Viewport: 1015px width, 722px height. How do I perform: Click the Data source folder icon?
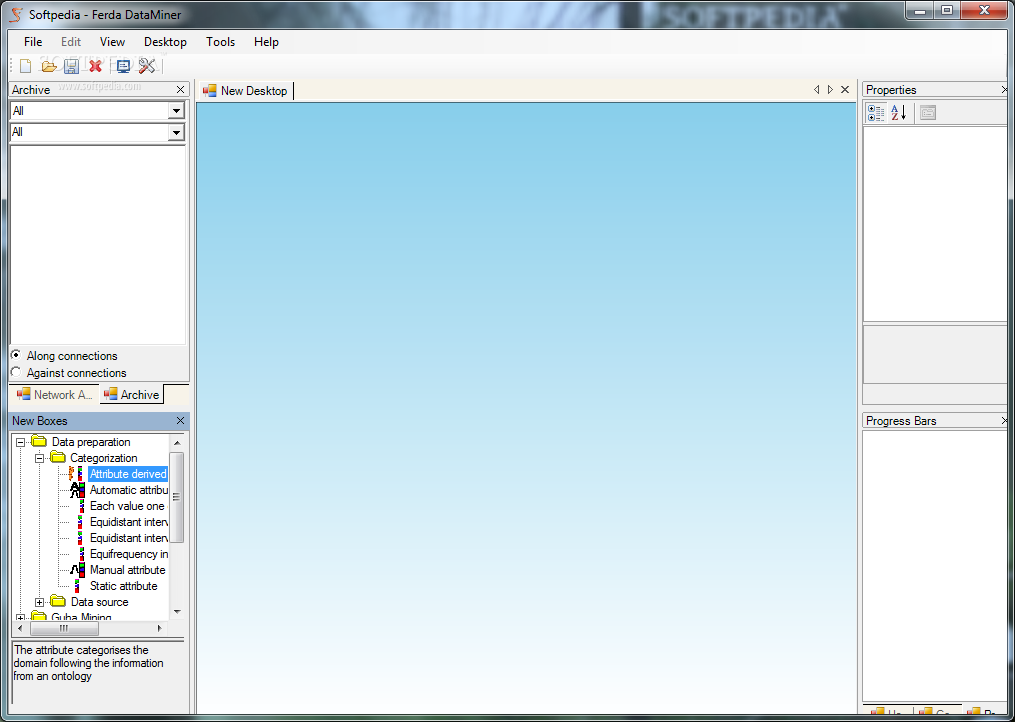point(58,602)
